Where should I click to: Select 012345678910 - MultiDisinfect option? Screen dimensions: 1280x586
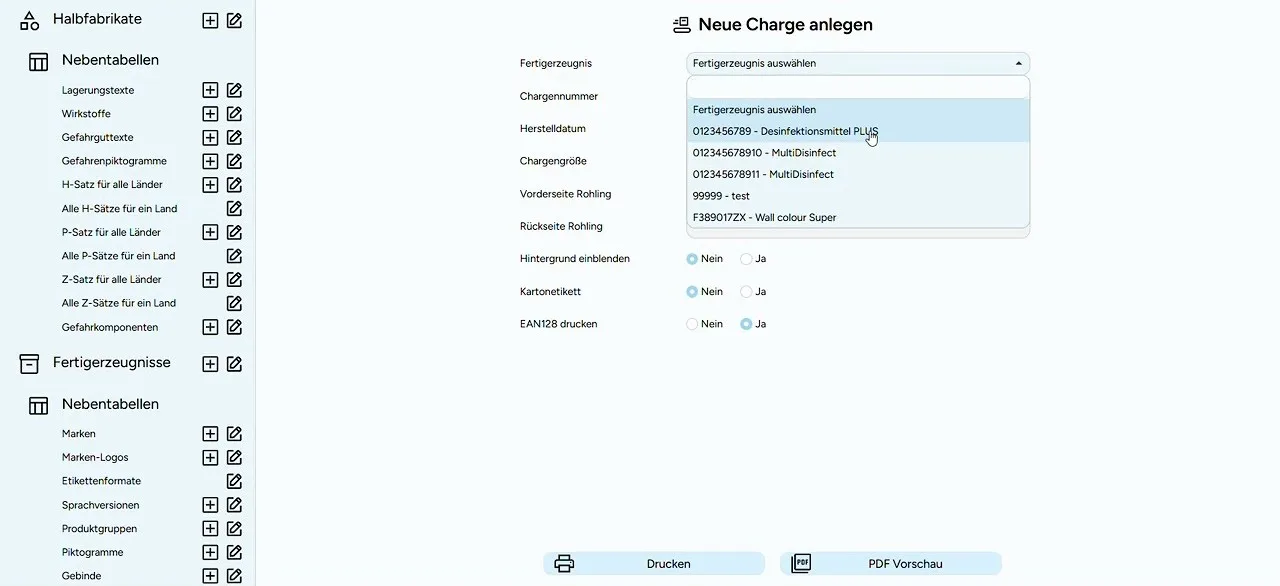(x=858, y=153)
